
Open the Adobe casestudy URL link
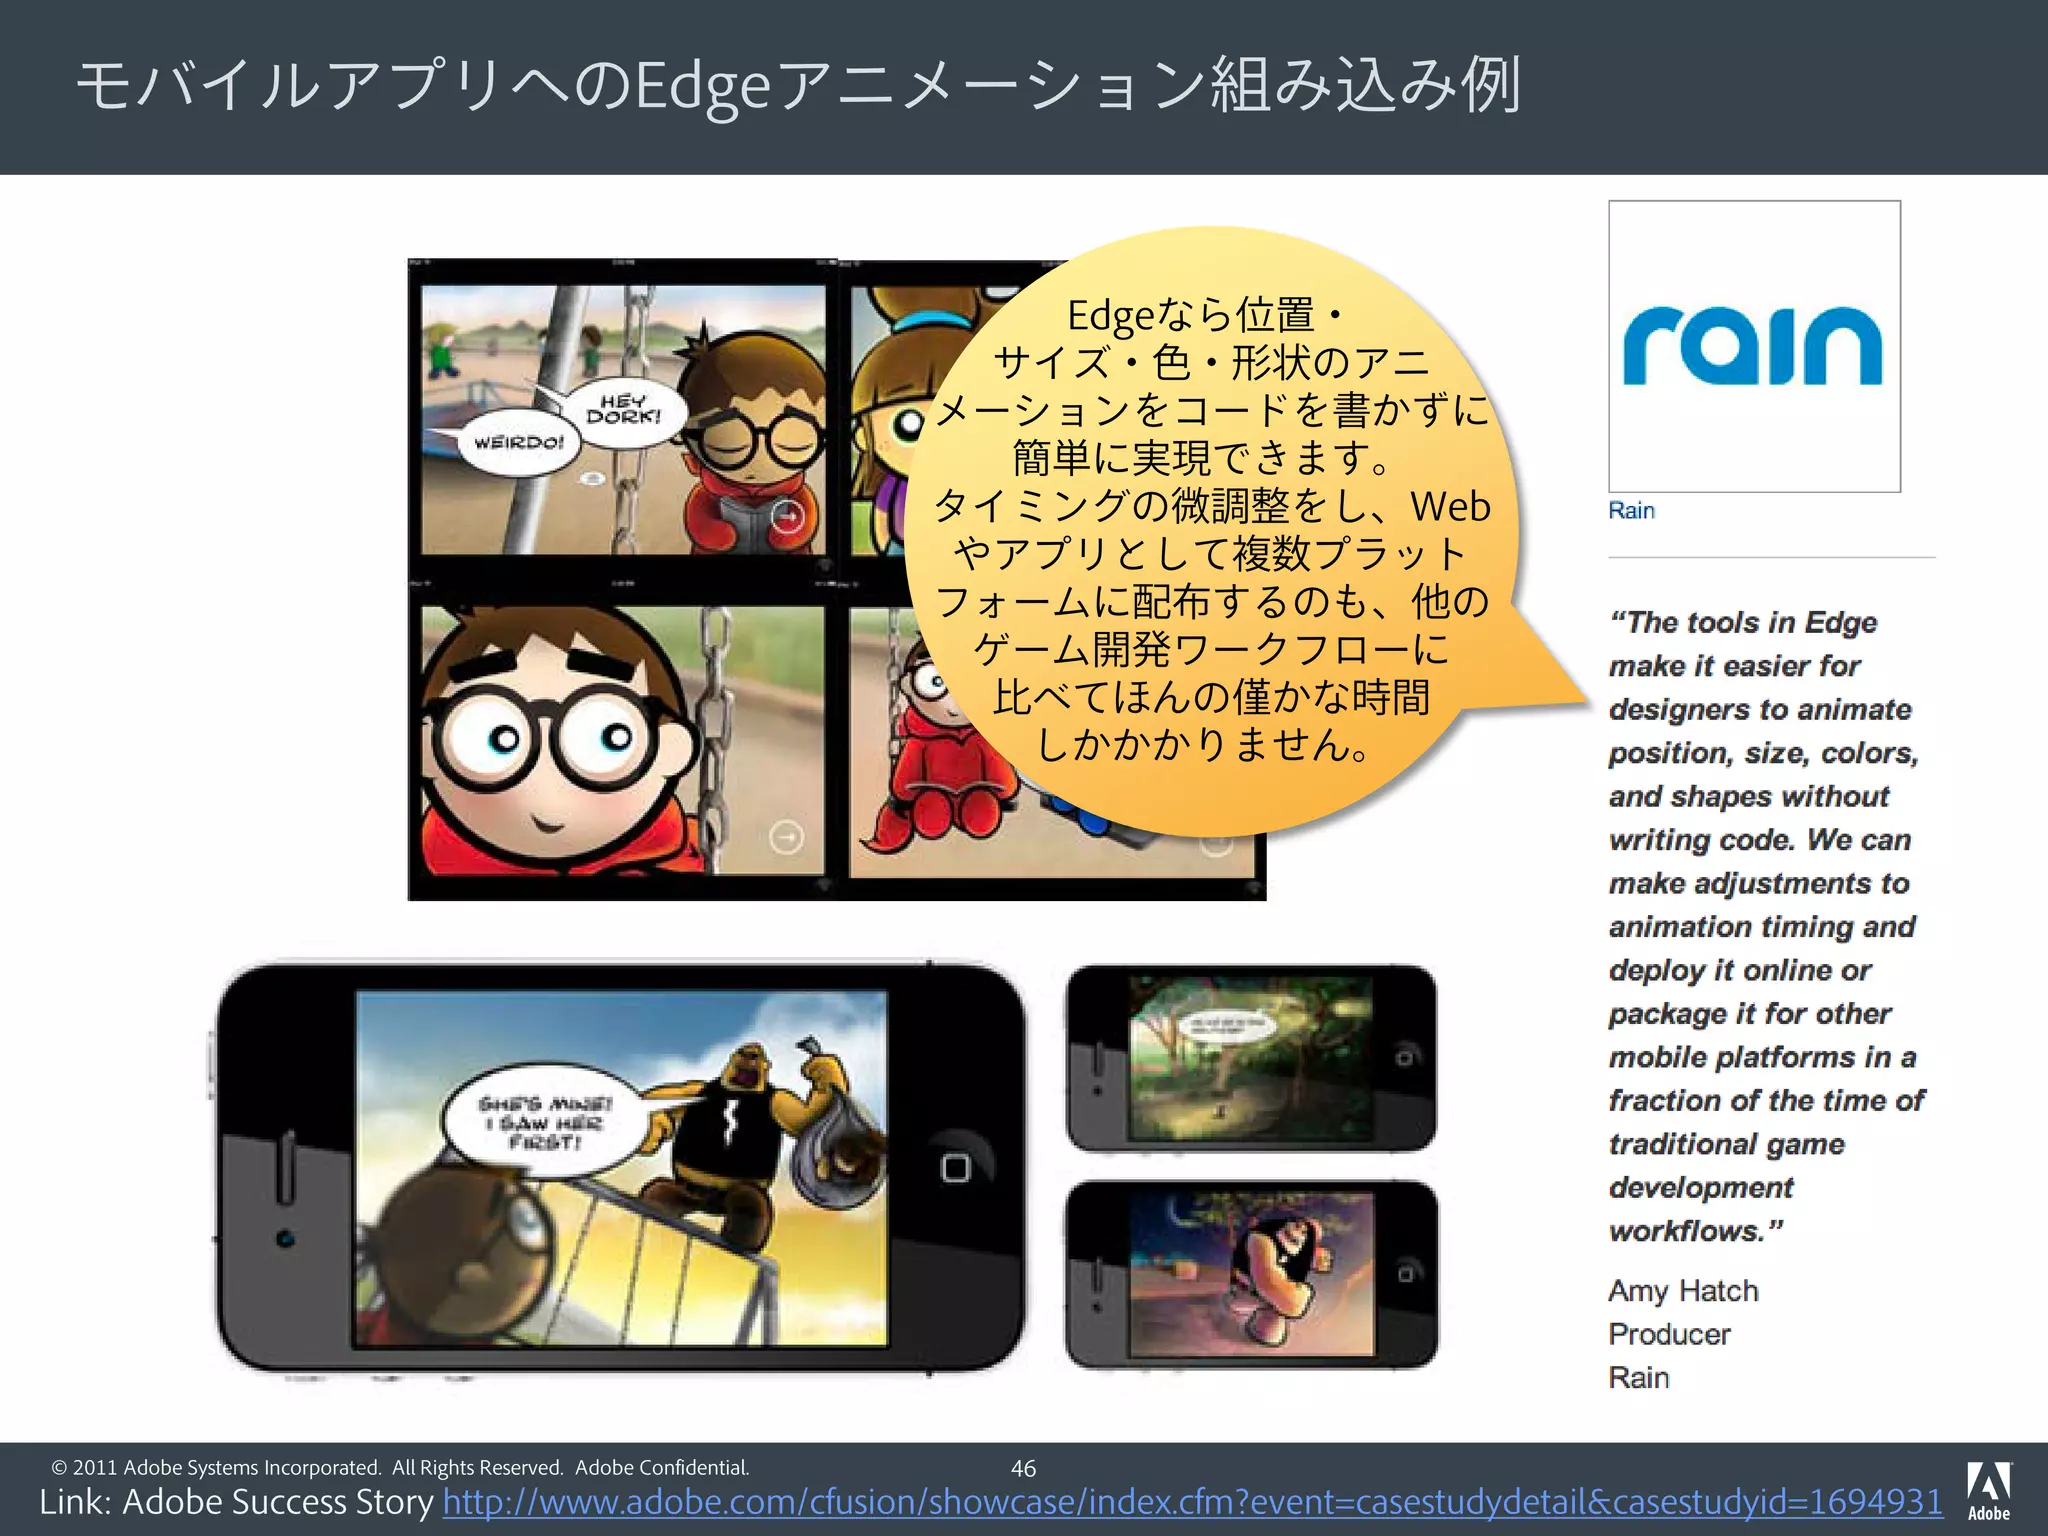[x=1192, y=1502]
